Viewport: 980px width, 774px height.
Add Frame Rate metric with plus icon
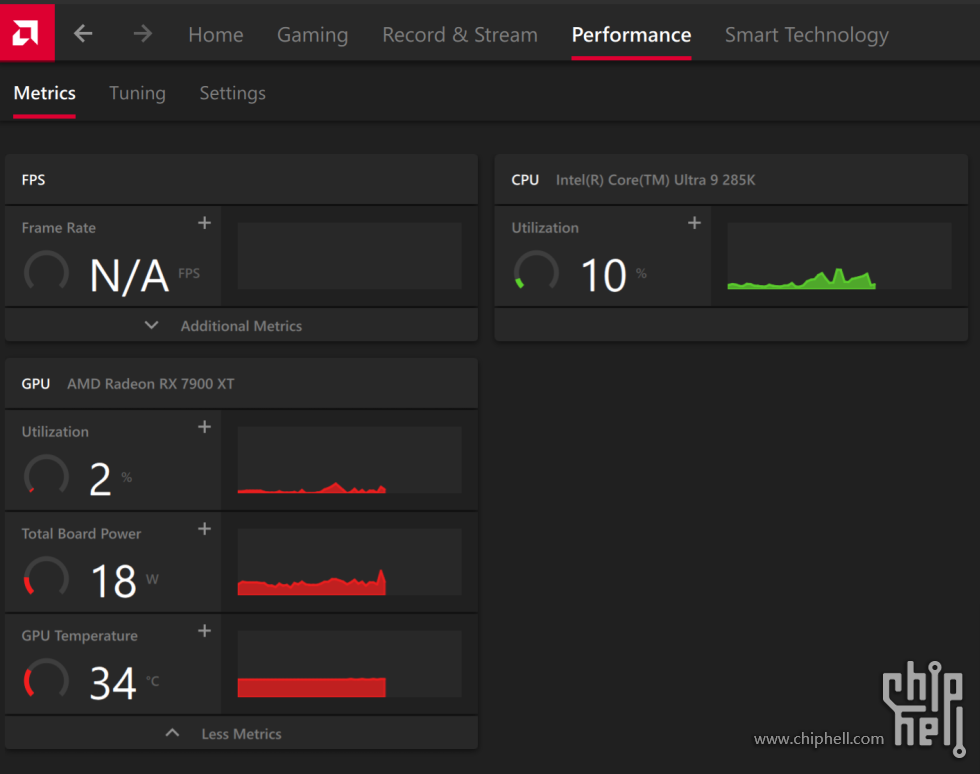[204, 223]
